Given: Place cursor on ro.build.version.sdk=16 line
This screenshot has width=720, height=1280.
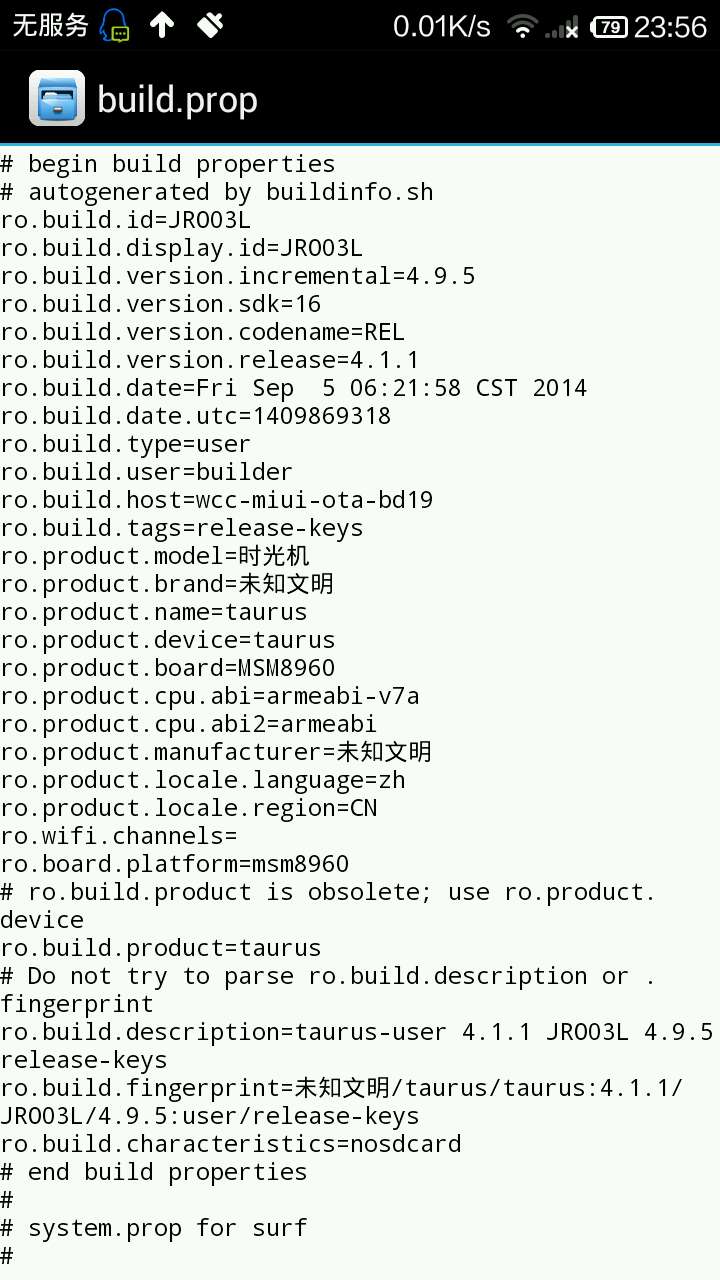Looking at the screenshot, I should pyautogui.click(x=160, y=304).
